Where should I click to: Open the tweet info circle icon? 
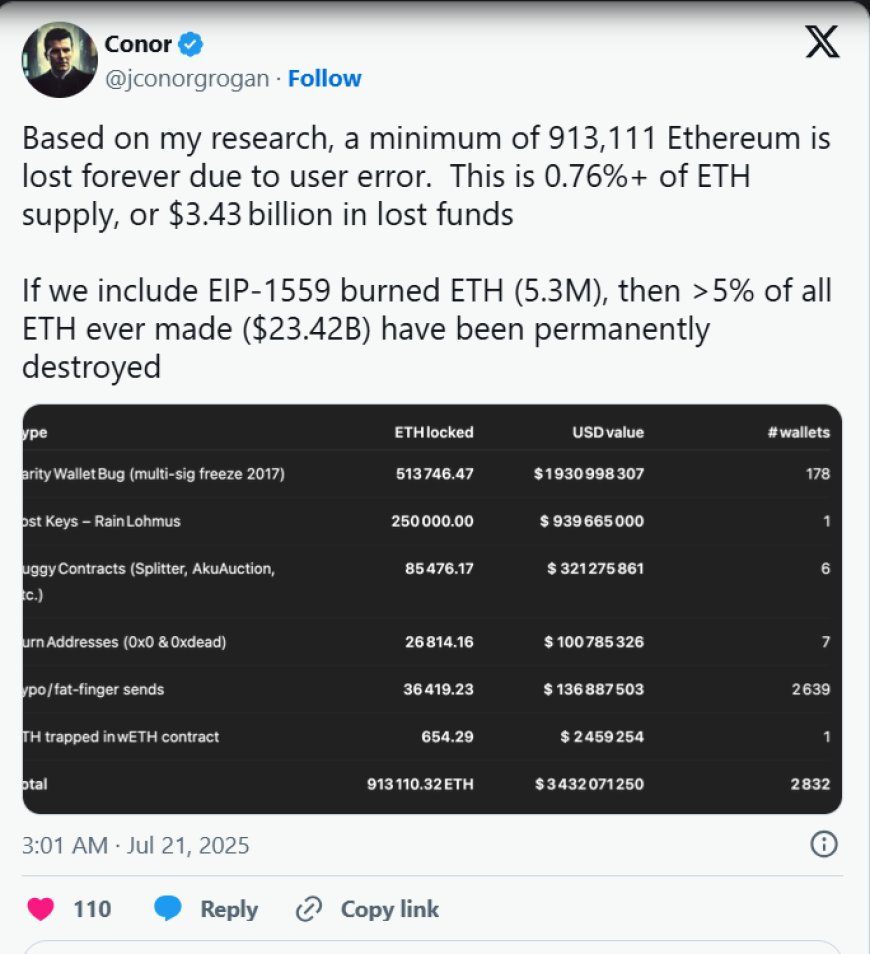[824, 844]
